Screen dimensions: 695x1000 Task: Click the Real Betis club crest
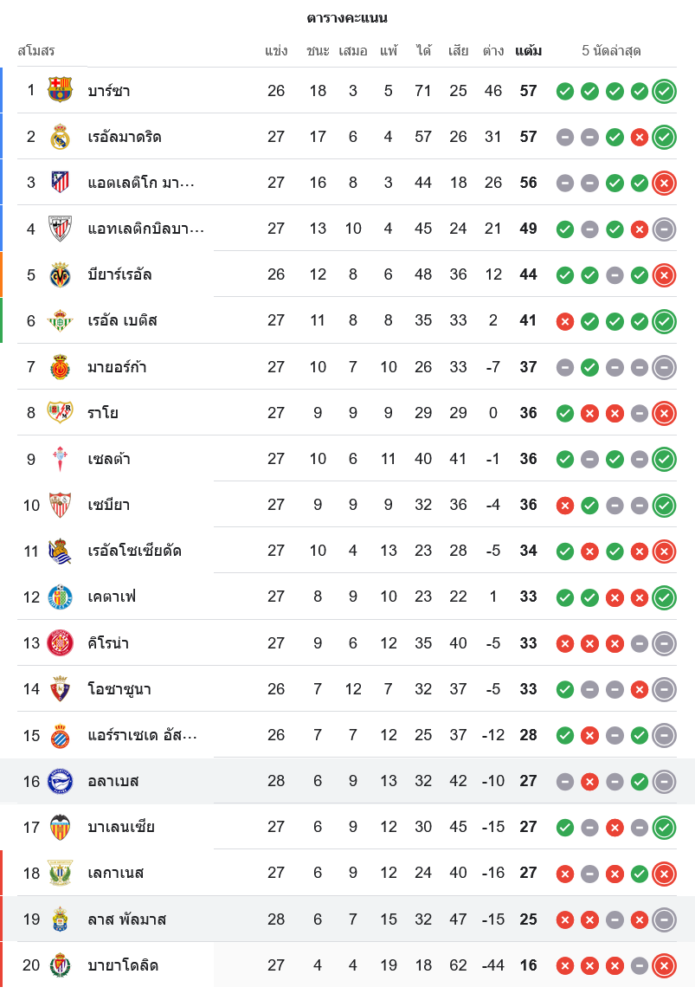[x=60, y=321]
